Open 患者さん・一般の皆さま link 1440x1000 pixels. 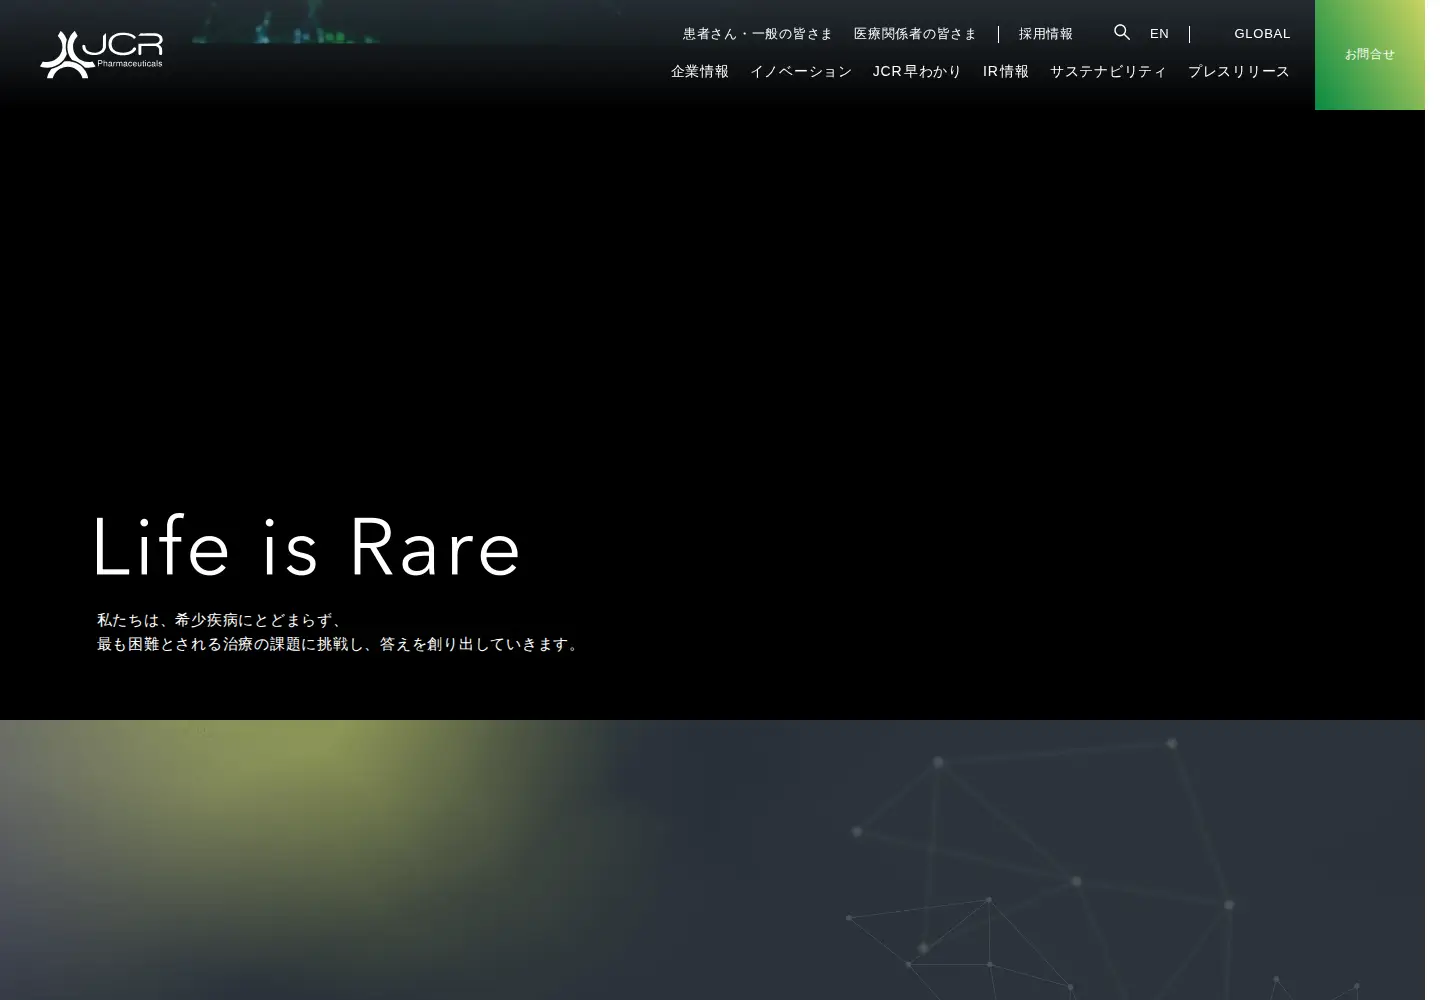coord(758,34)
